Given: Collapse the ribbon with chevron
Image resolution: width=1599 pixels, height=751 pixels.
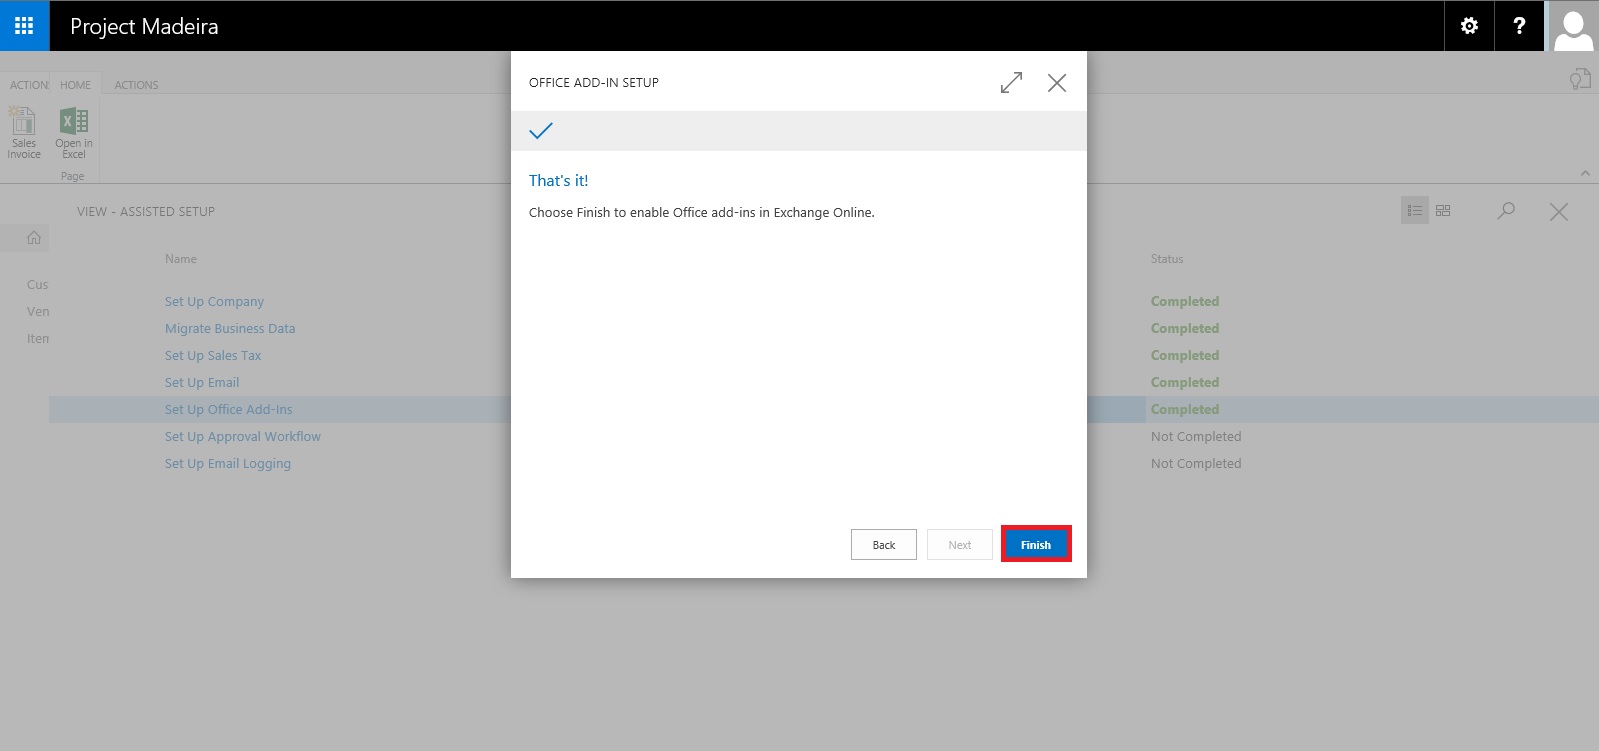Looking at the screenshot, I should pos(1585,173).
